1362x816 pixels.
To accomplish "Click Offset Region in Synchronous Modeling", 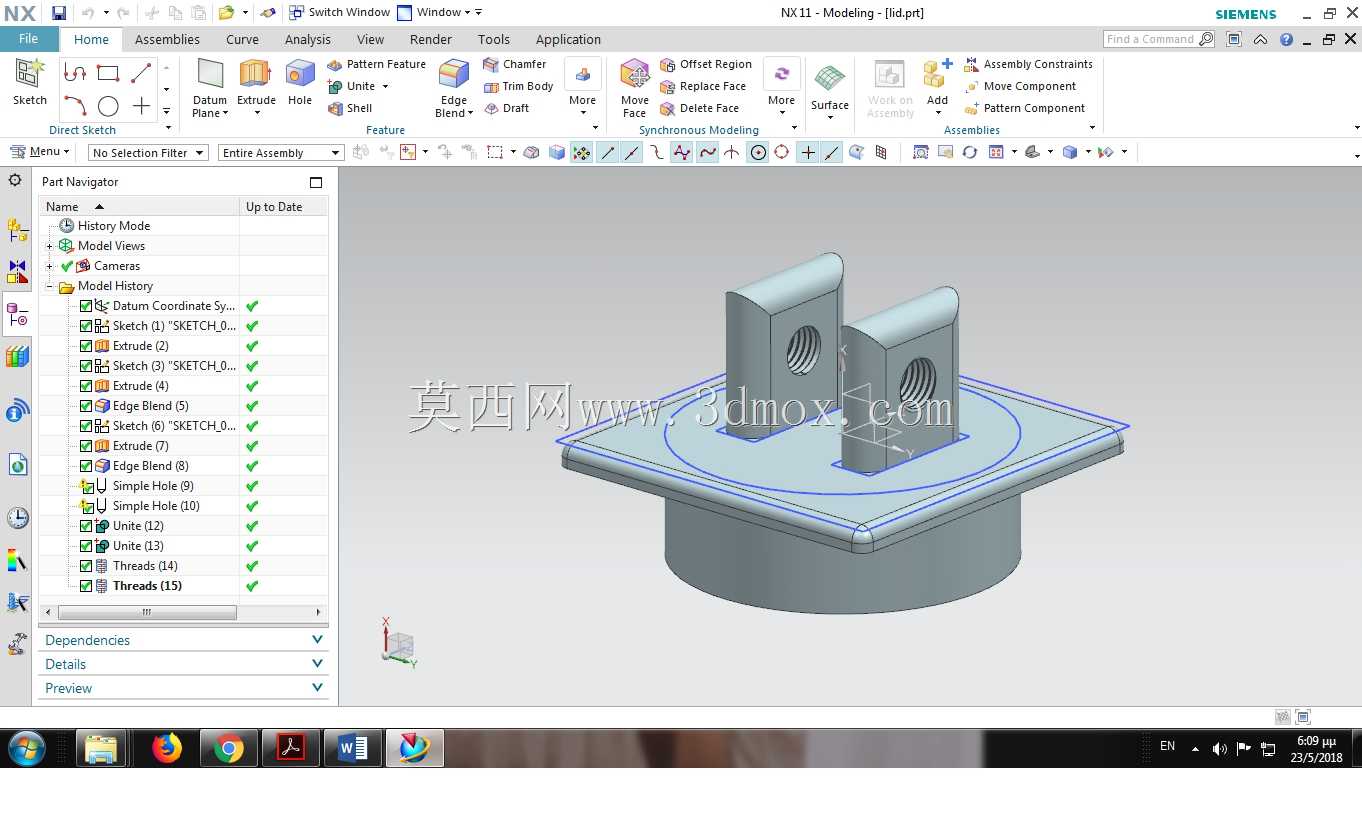I will pos(706,64).
